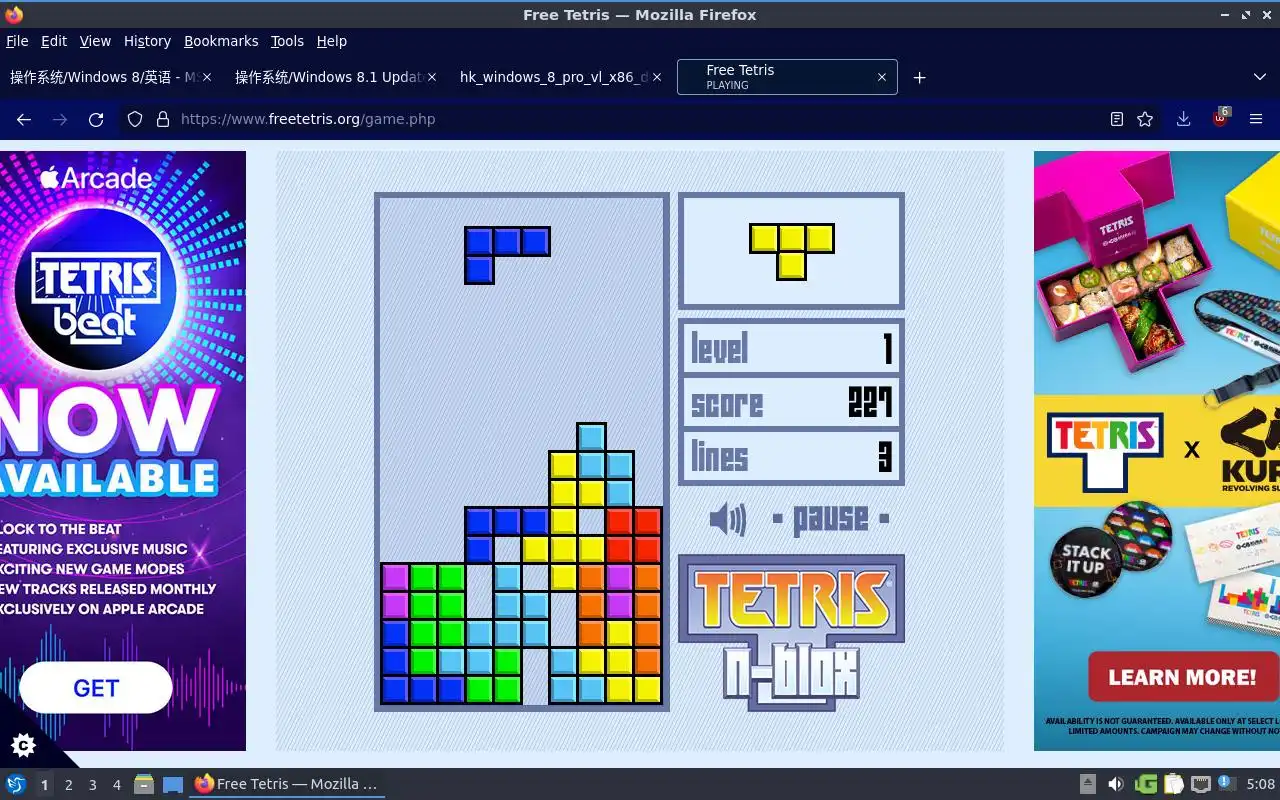Open the file manager taskbar icon
The image size is (1280, 800).
click(x=144, y=784)
